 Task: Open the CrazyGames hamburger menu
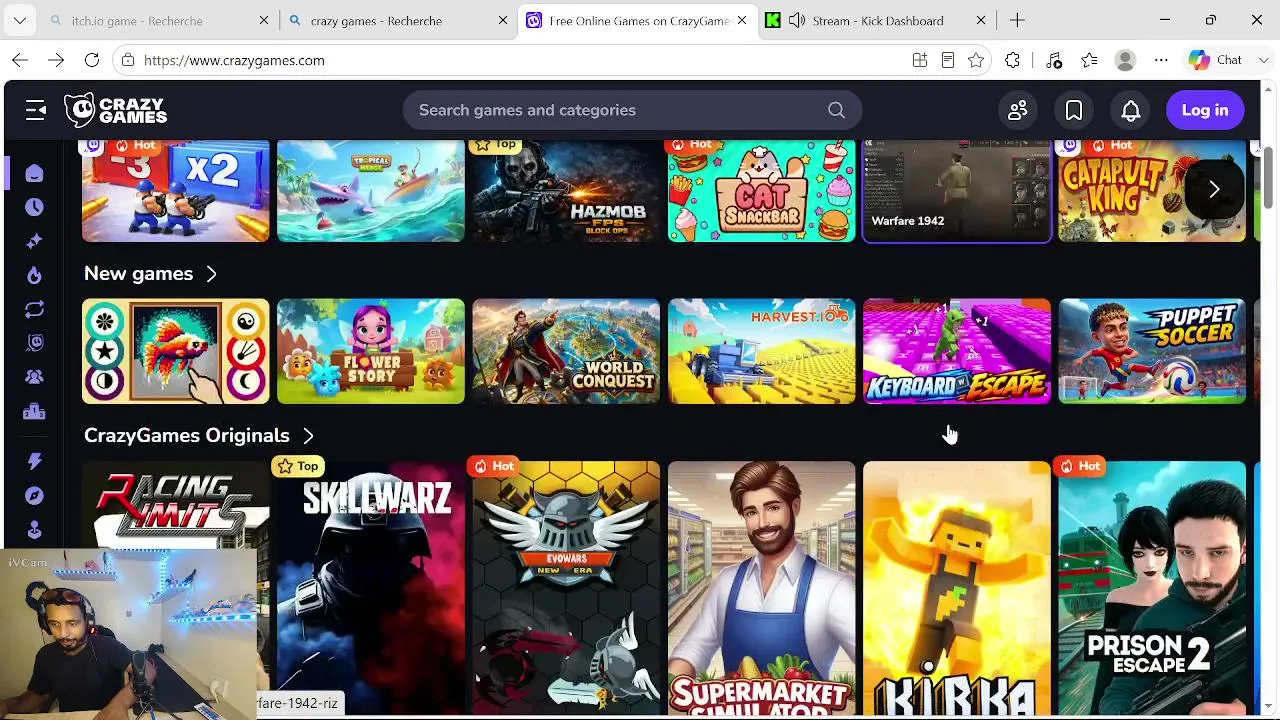tap(36, 110)
